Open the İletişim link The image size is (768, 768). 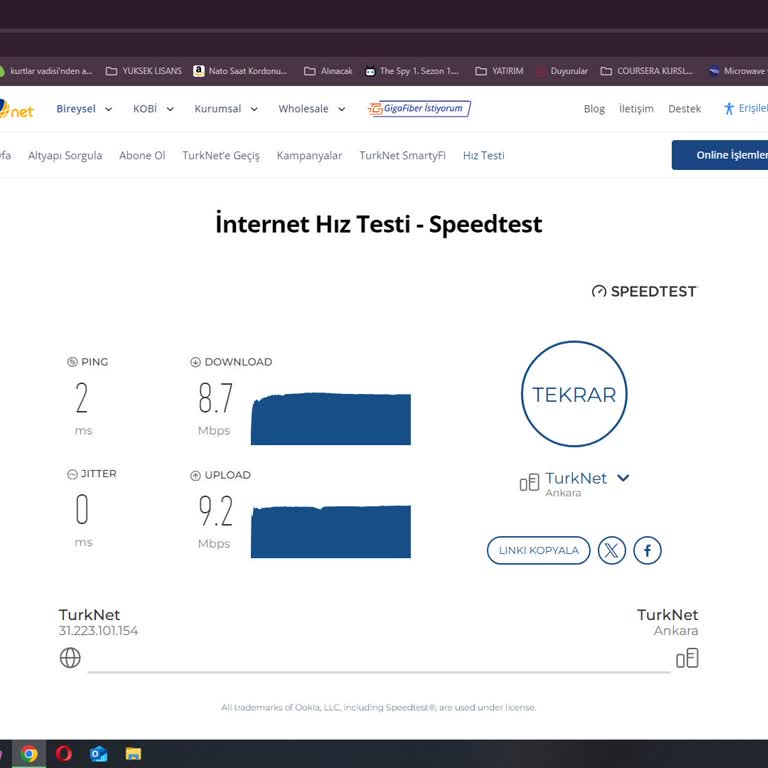[636, 109]
